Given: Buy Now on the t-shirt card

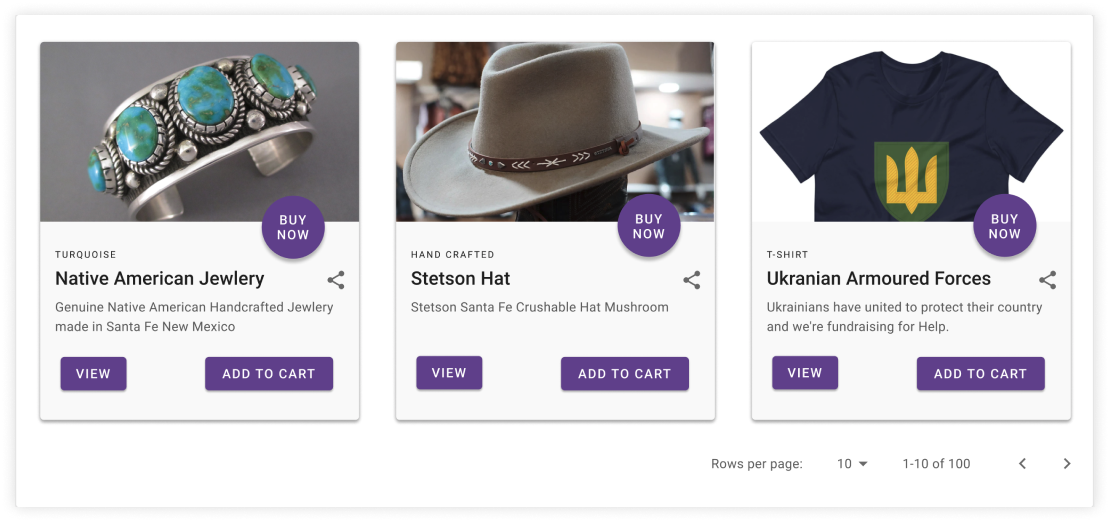Looking at the screenshot, I should pyautogui.click(x=1005, y=227).
